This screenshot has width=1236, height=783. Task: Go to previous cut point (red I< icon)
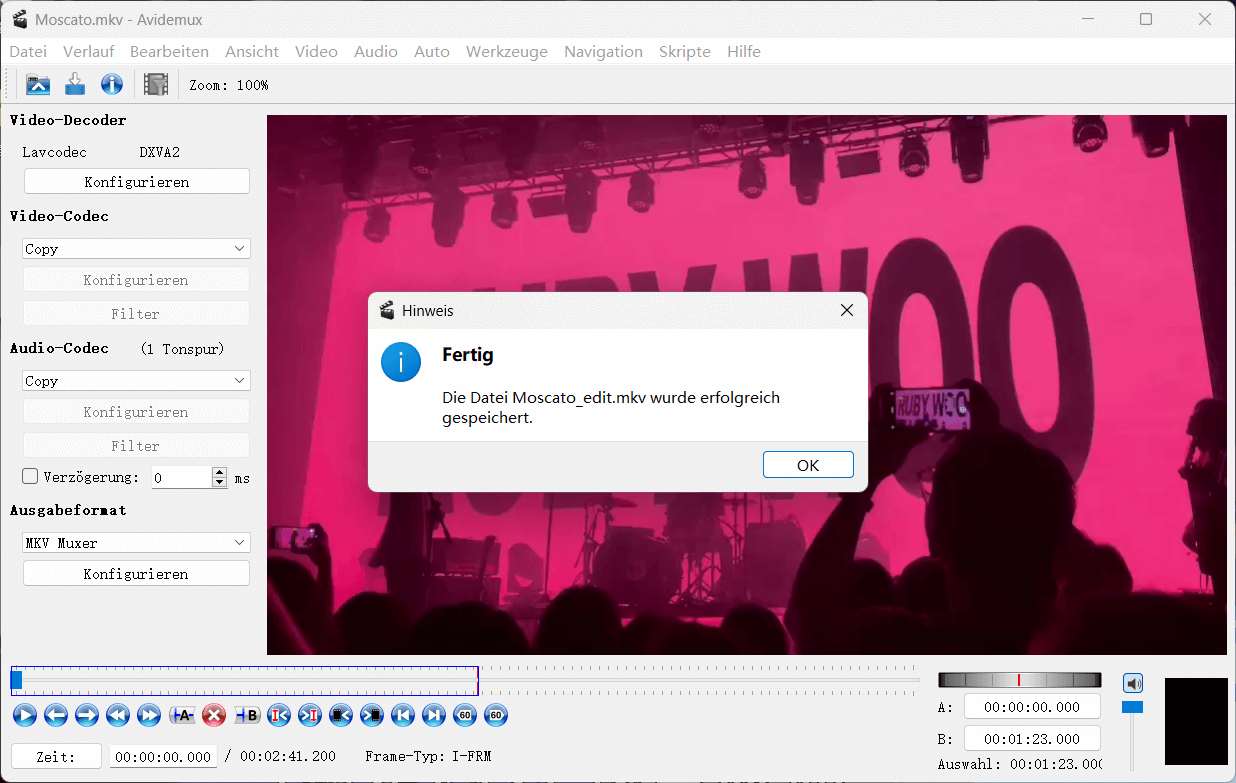[x=279, y=715]
